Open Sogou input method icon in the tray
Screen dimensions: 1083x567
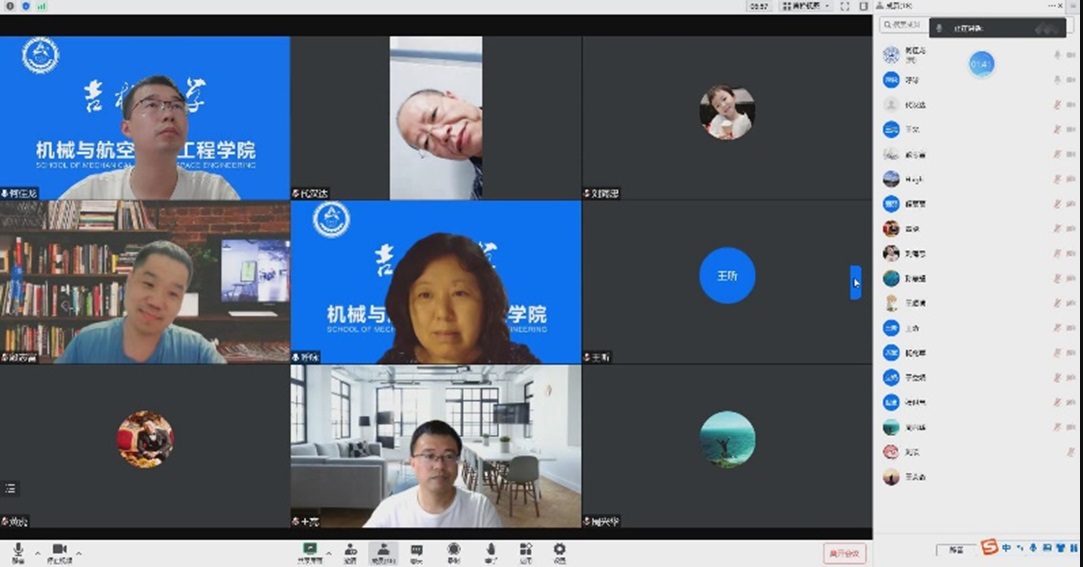989,547
